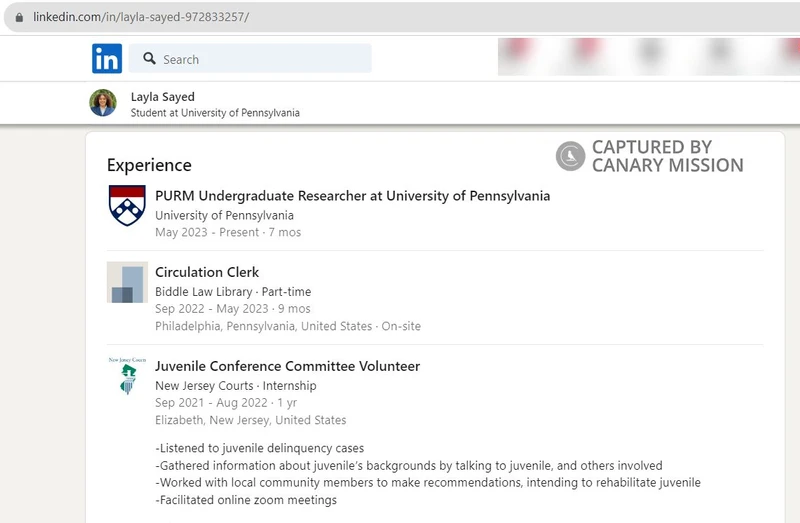The width and height of the screenshot is (800, 523).
Task: Click 'Gathered information about juvenile's backgrounds' line
Action: point(409,465)
